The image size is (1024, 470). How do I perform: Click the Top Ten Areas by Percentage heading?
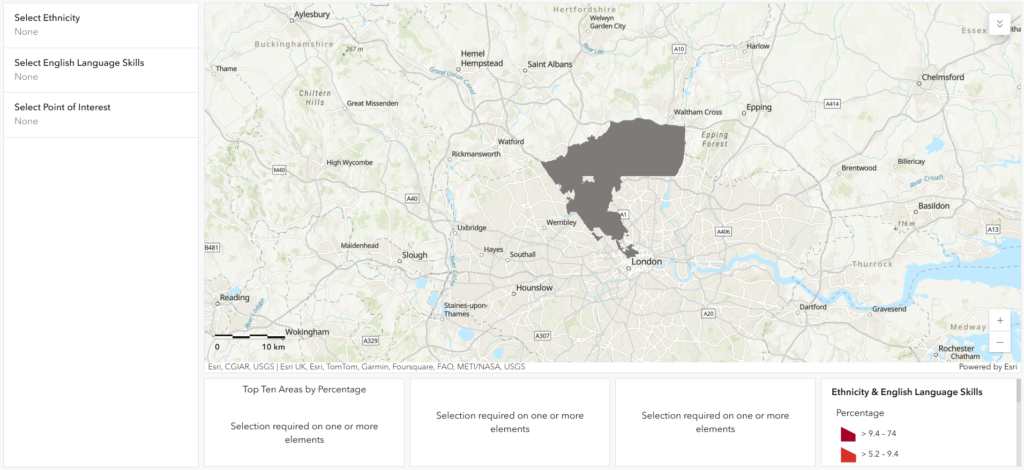click(x=304, y=390)
